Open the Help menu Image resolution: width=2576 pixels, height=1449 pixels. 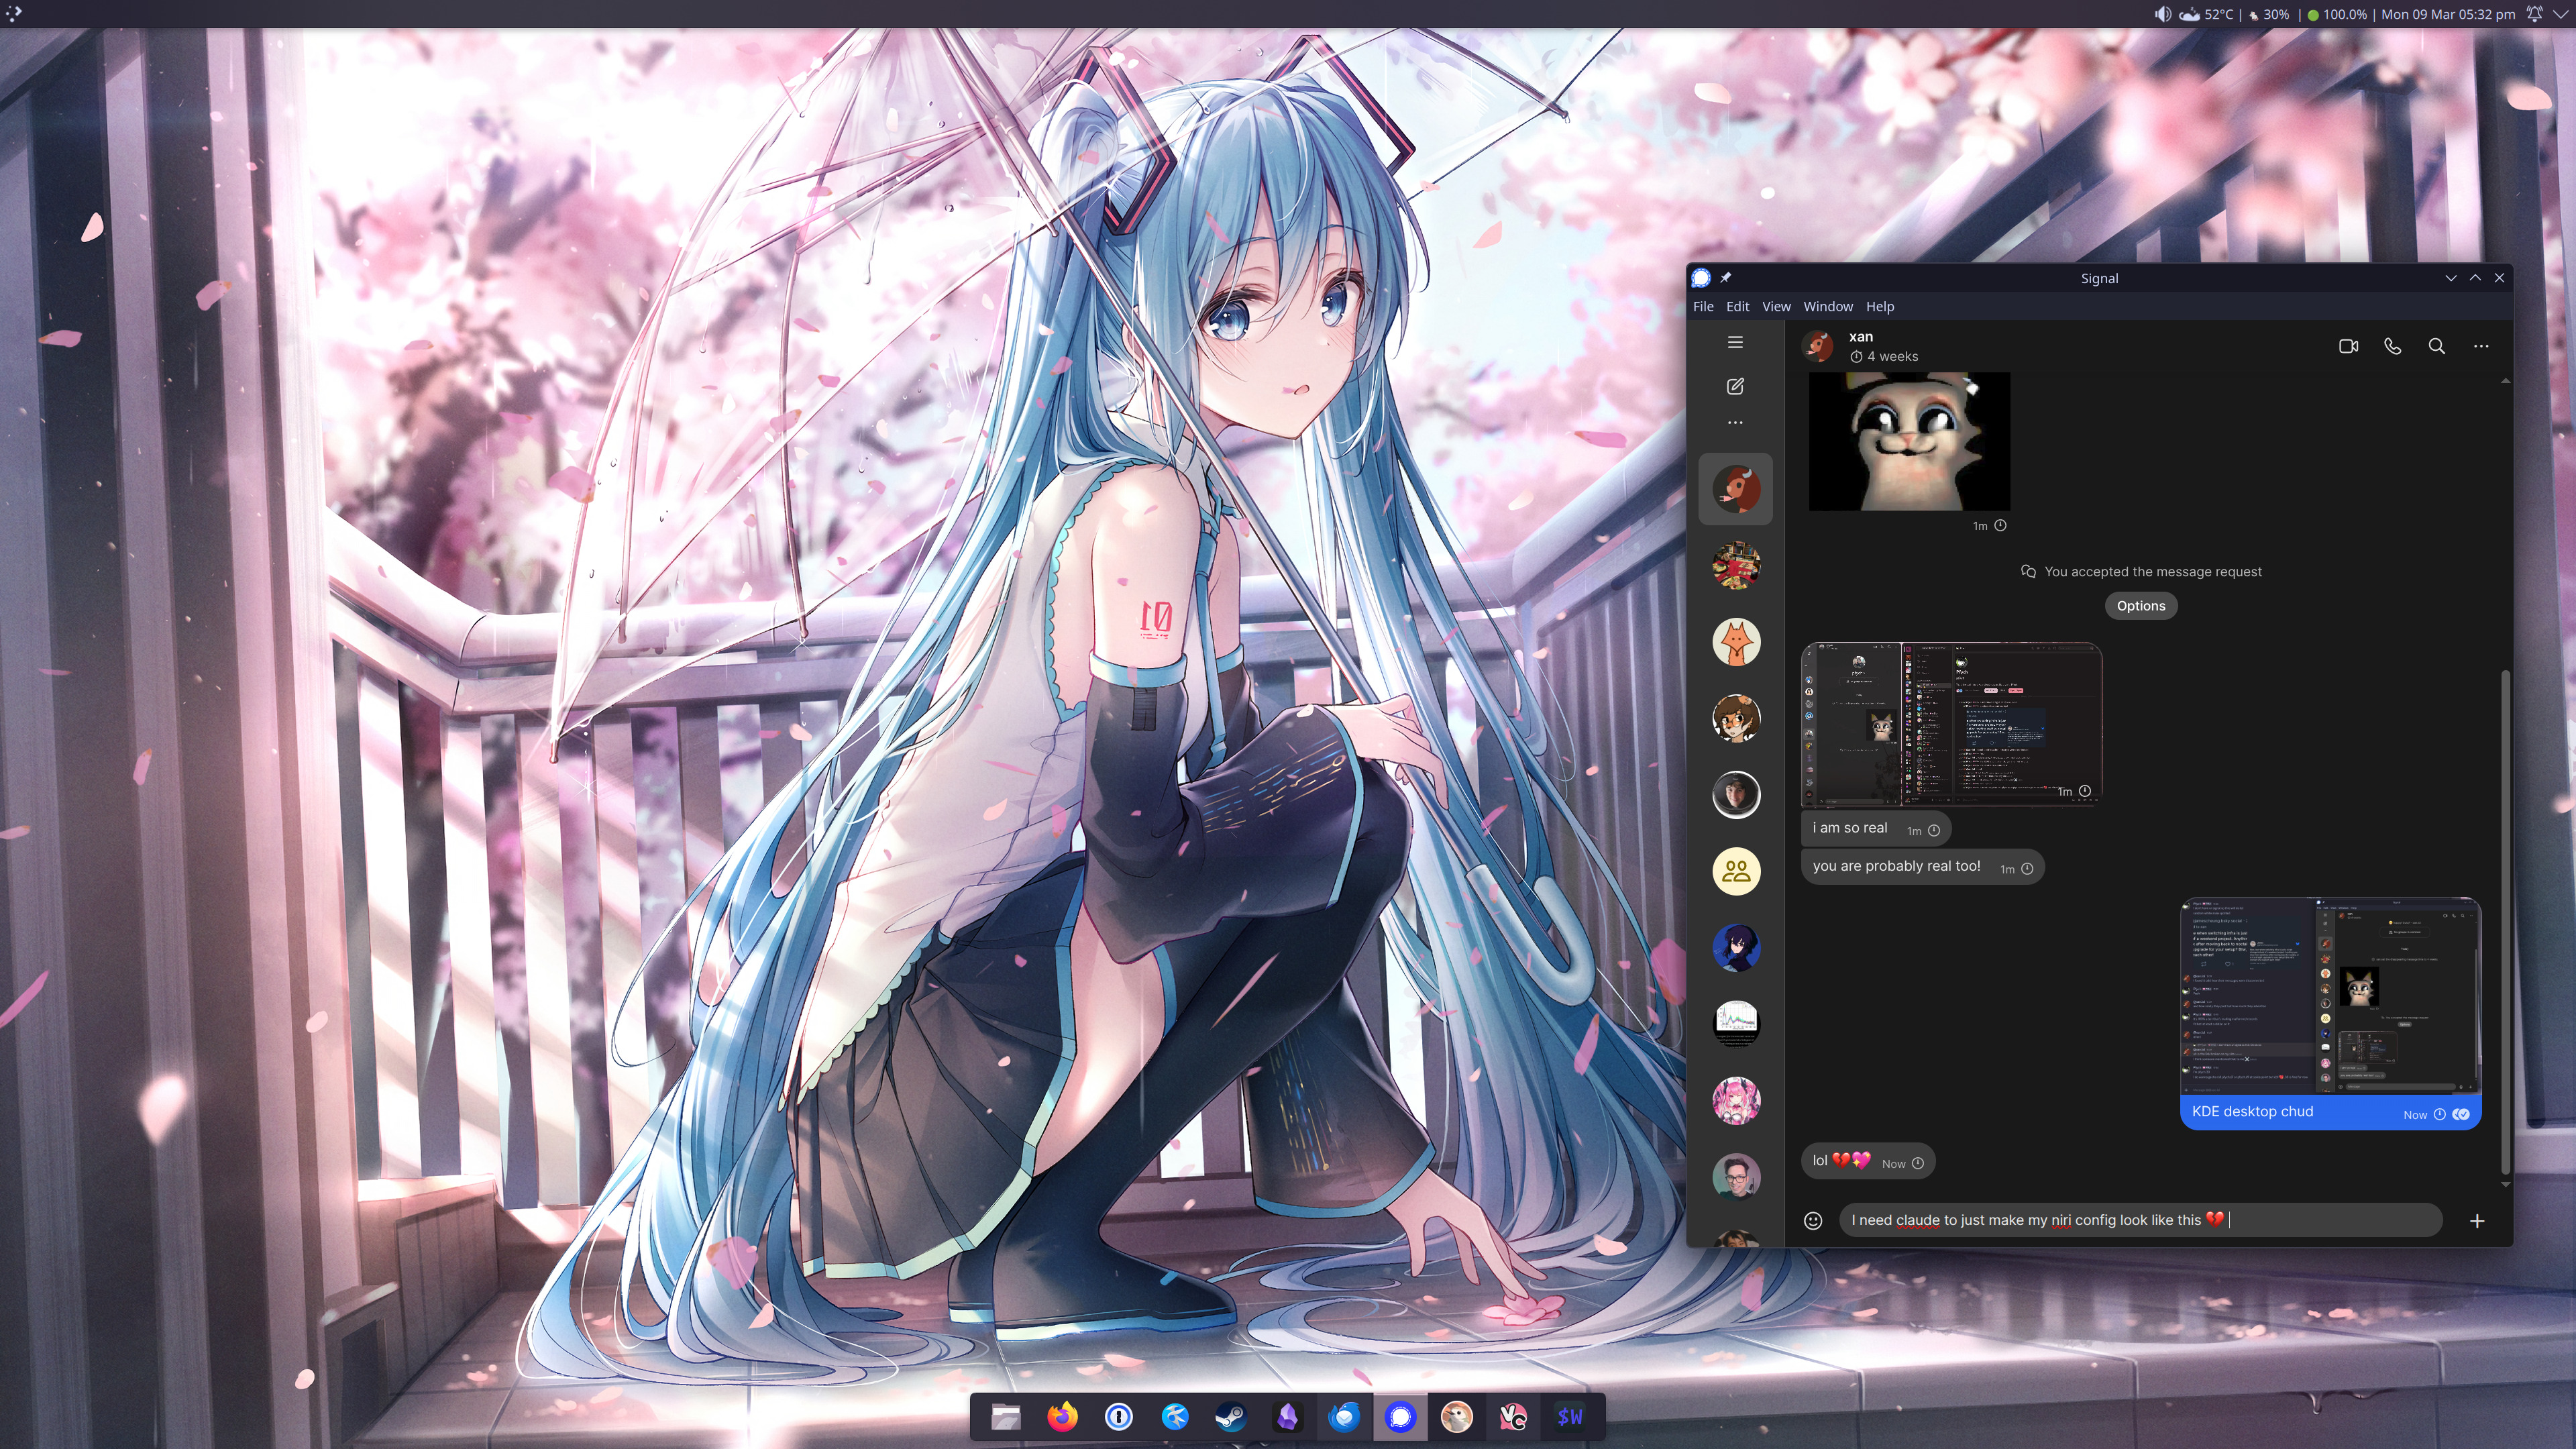[x=1879, y=306]
